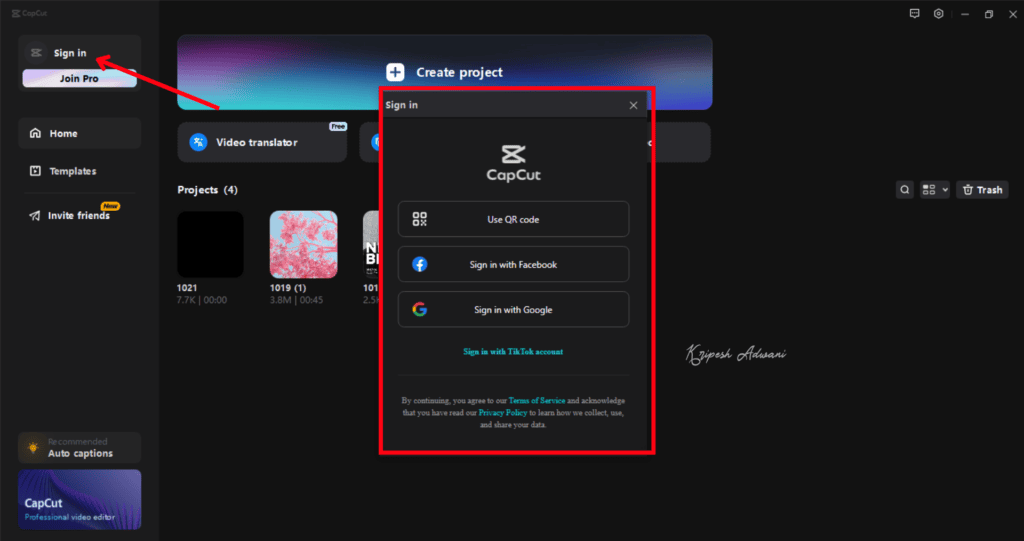Open project thumbnail 1021
The height and width of the screenshot is (541, 1024).
210,244
